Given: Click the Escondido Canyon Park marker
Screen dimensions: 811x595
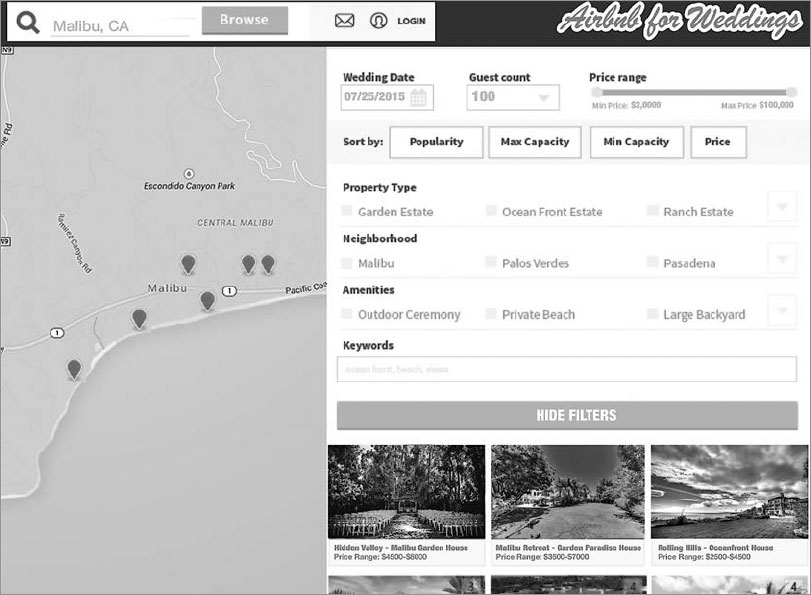Looking at the screenshot, I should pos(189,173).
